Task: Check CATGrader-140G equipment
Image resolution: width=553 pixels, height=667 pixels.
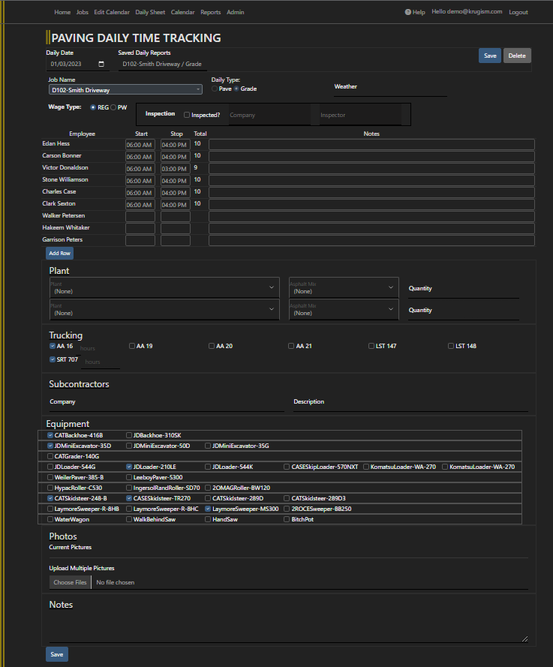Action: point(50,456)
